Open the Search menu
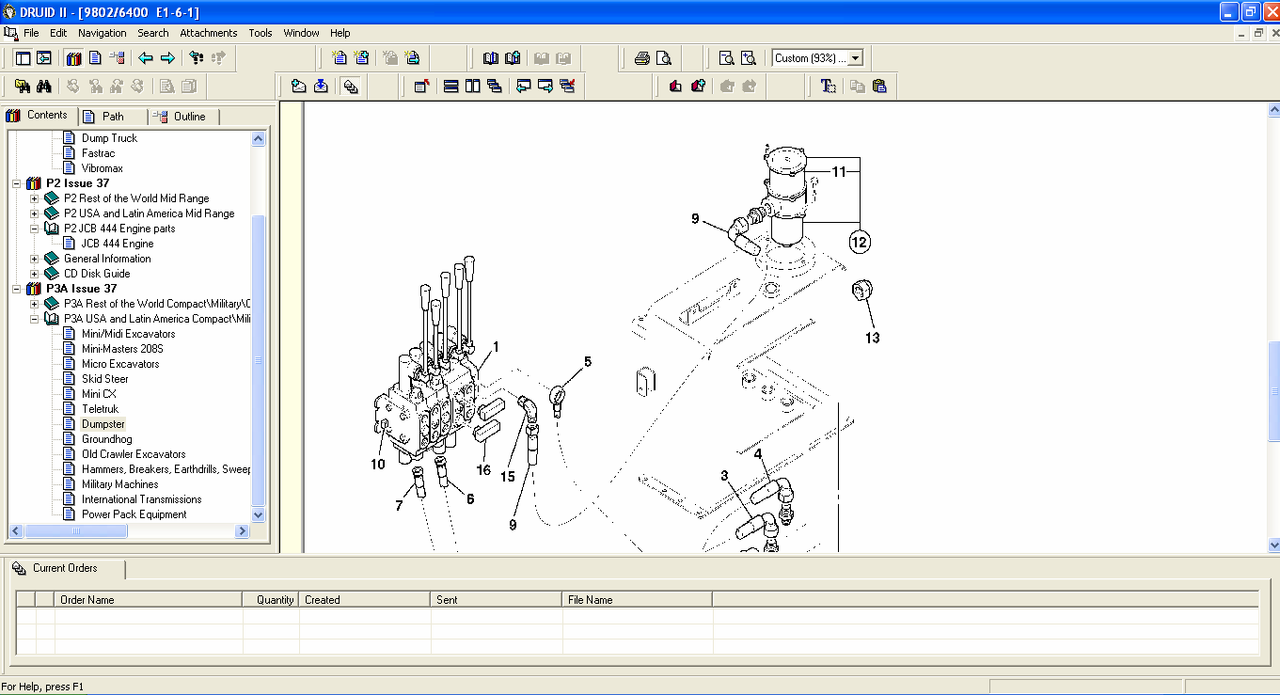Viewport: 1280px width, 695px height. [153, 33]
